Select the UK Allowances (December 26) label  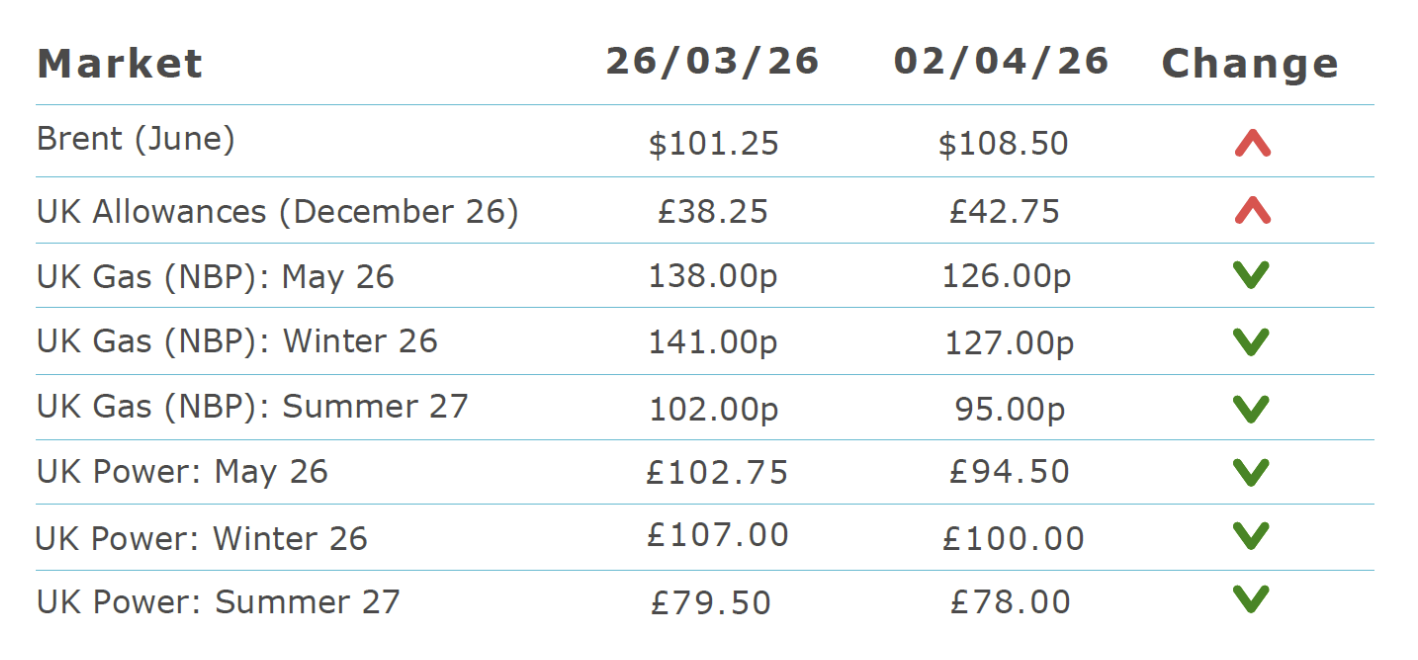point(278,212)
